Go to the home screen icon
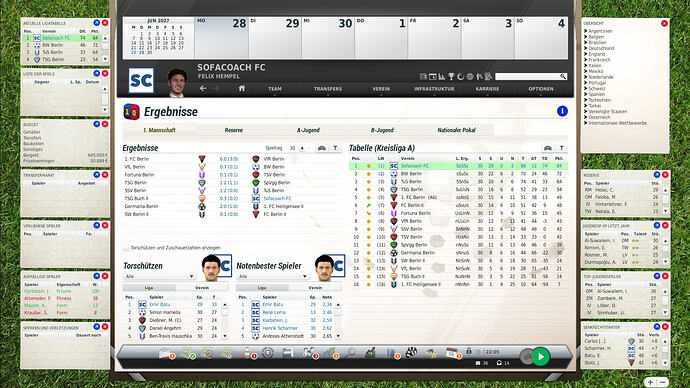The image size is (690, 388). pyautogui.click(x=242, y=88)
